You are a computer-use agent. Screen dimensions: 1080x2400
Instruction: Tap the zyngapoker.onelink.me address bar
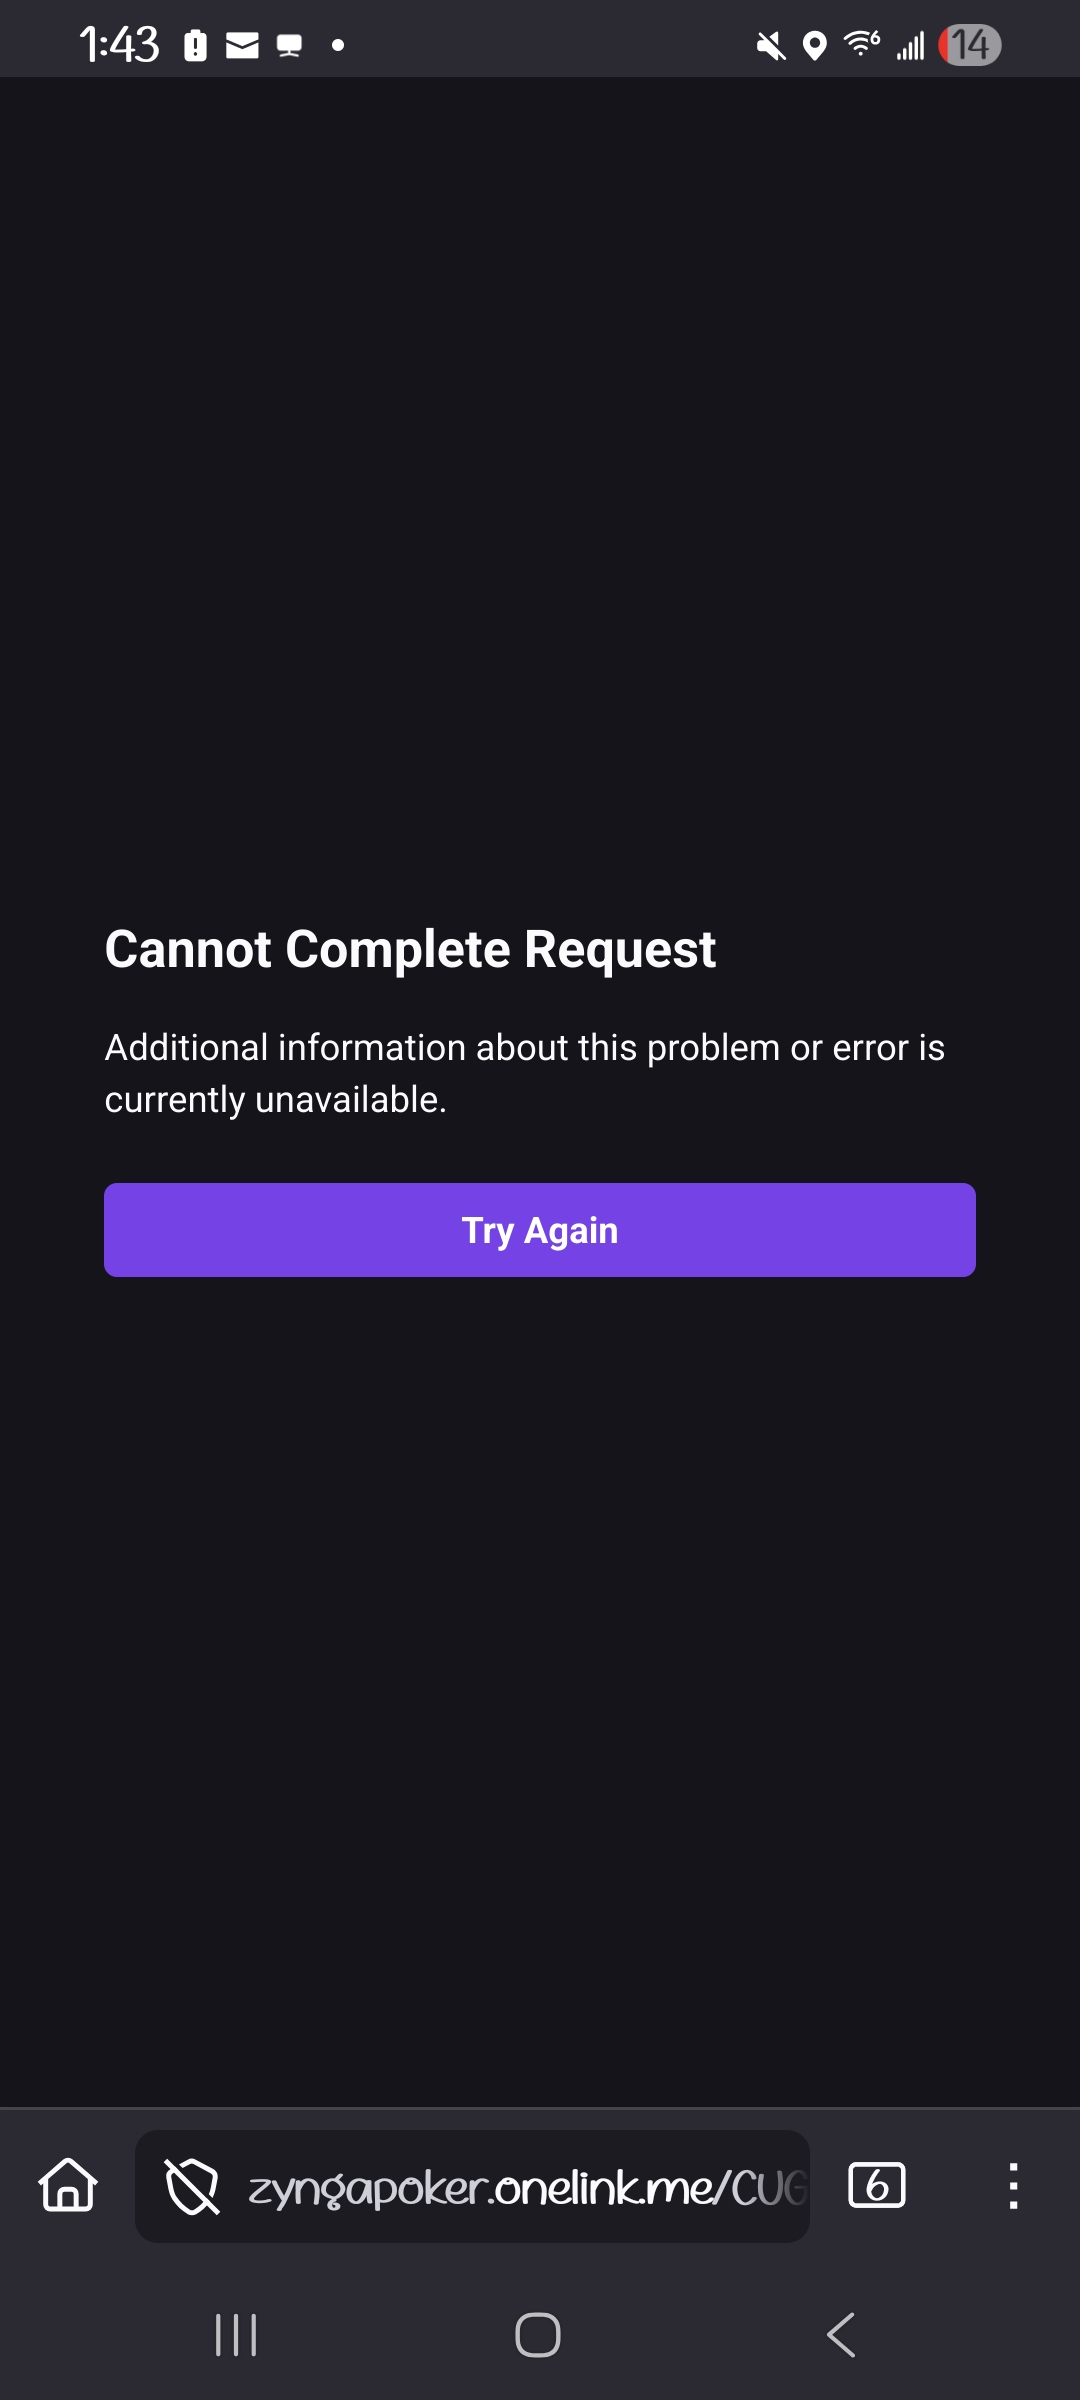click(x=472, y=2186)
